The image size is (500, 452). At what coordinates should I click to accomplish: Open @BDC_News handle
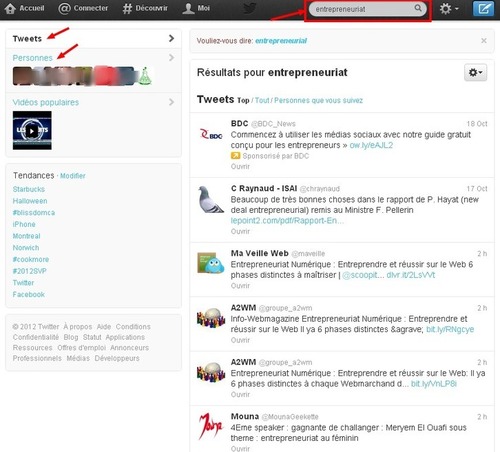coord(273,124)
